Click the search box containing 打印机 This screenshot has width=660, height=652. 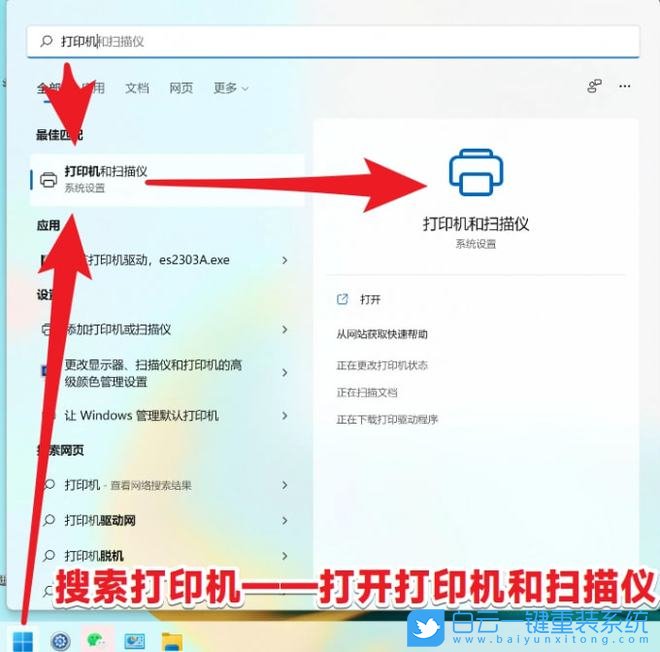(x=333, y=41)
